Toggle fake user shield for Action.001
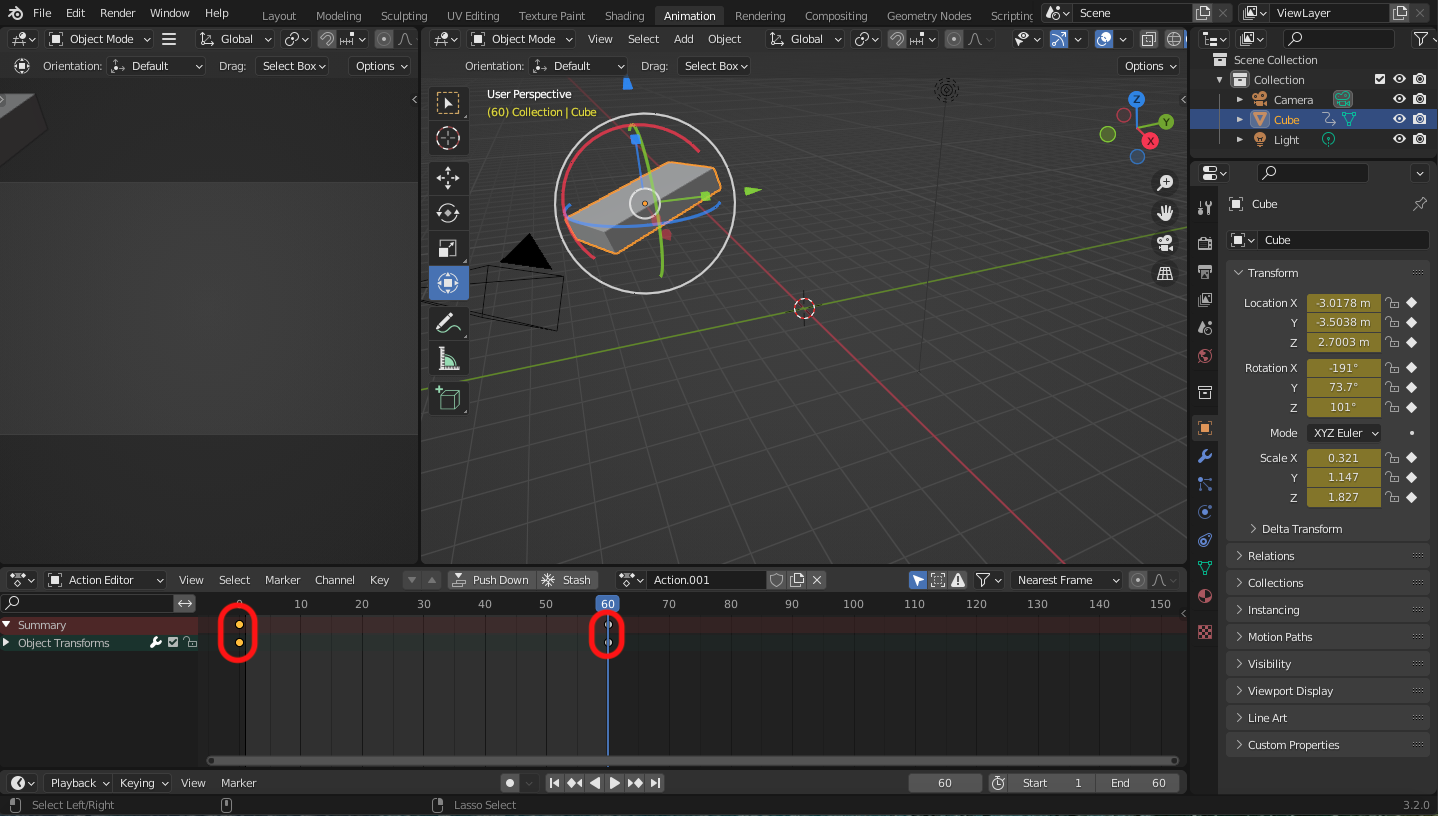Image resolution: width=1438 pixels, height=816 pixels. point(777,580)
